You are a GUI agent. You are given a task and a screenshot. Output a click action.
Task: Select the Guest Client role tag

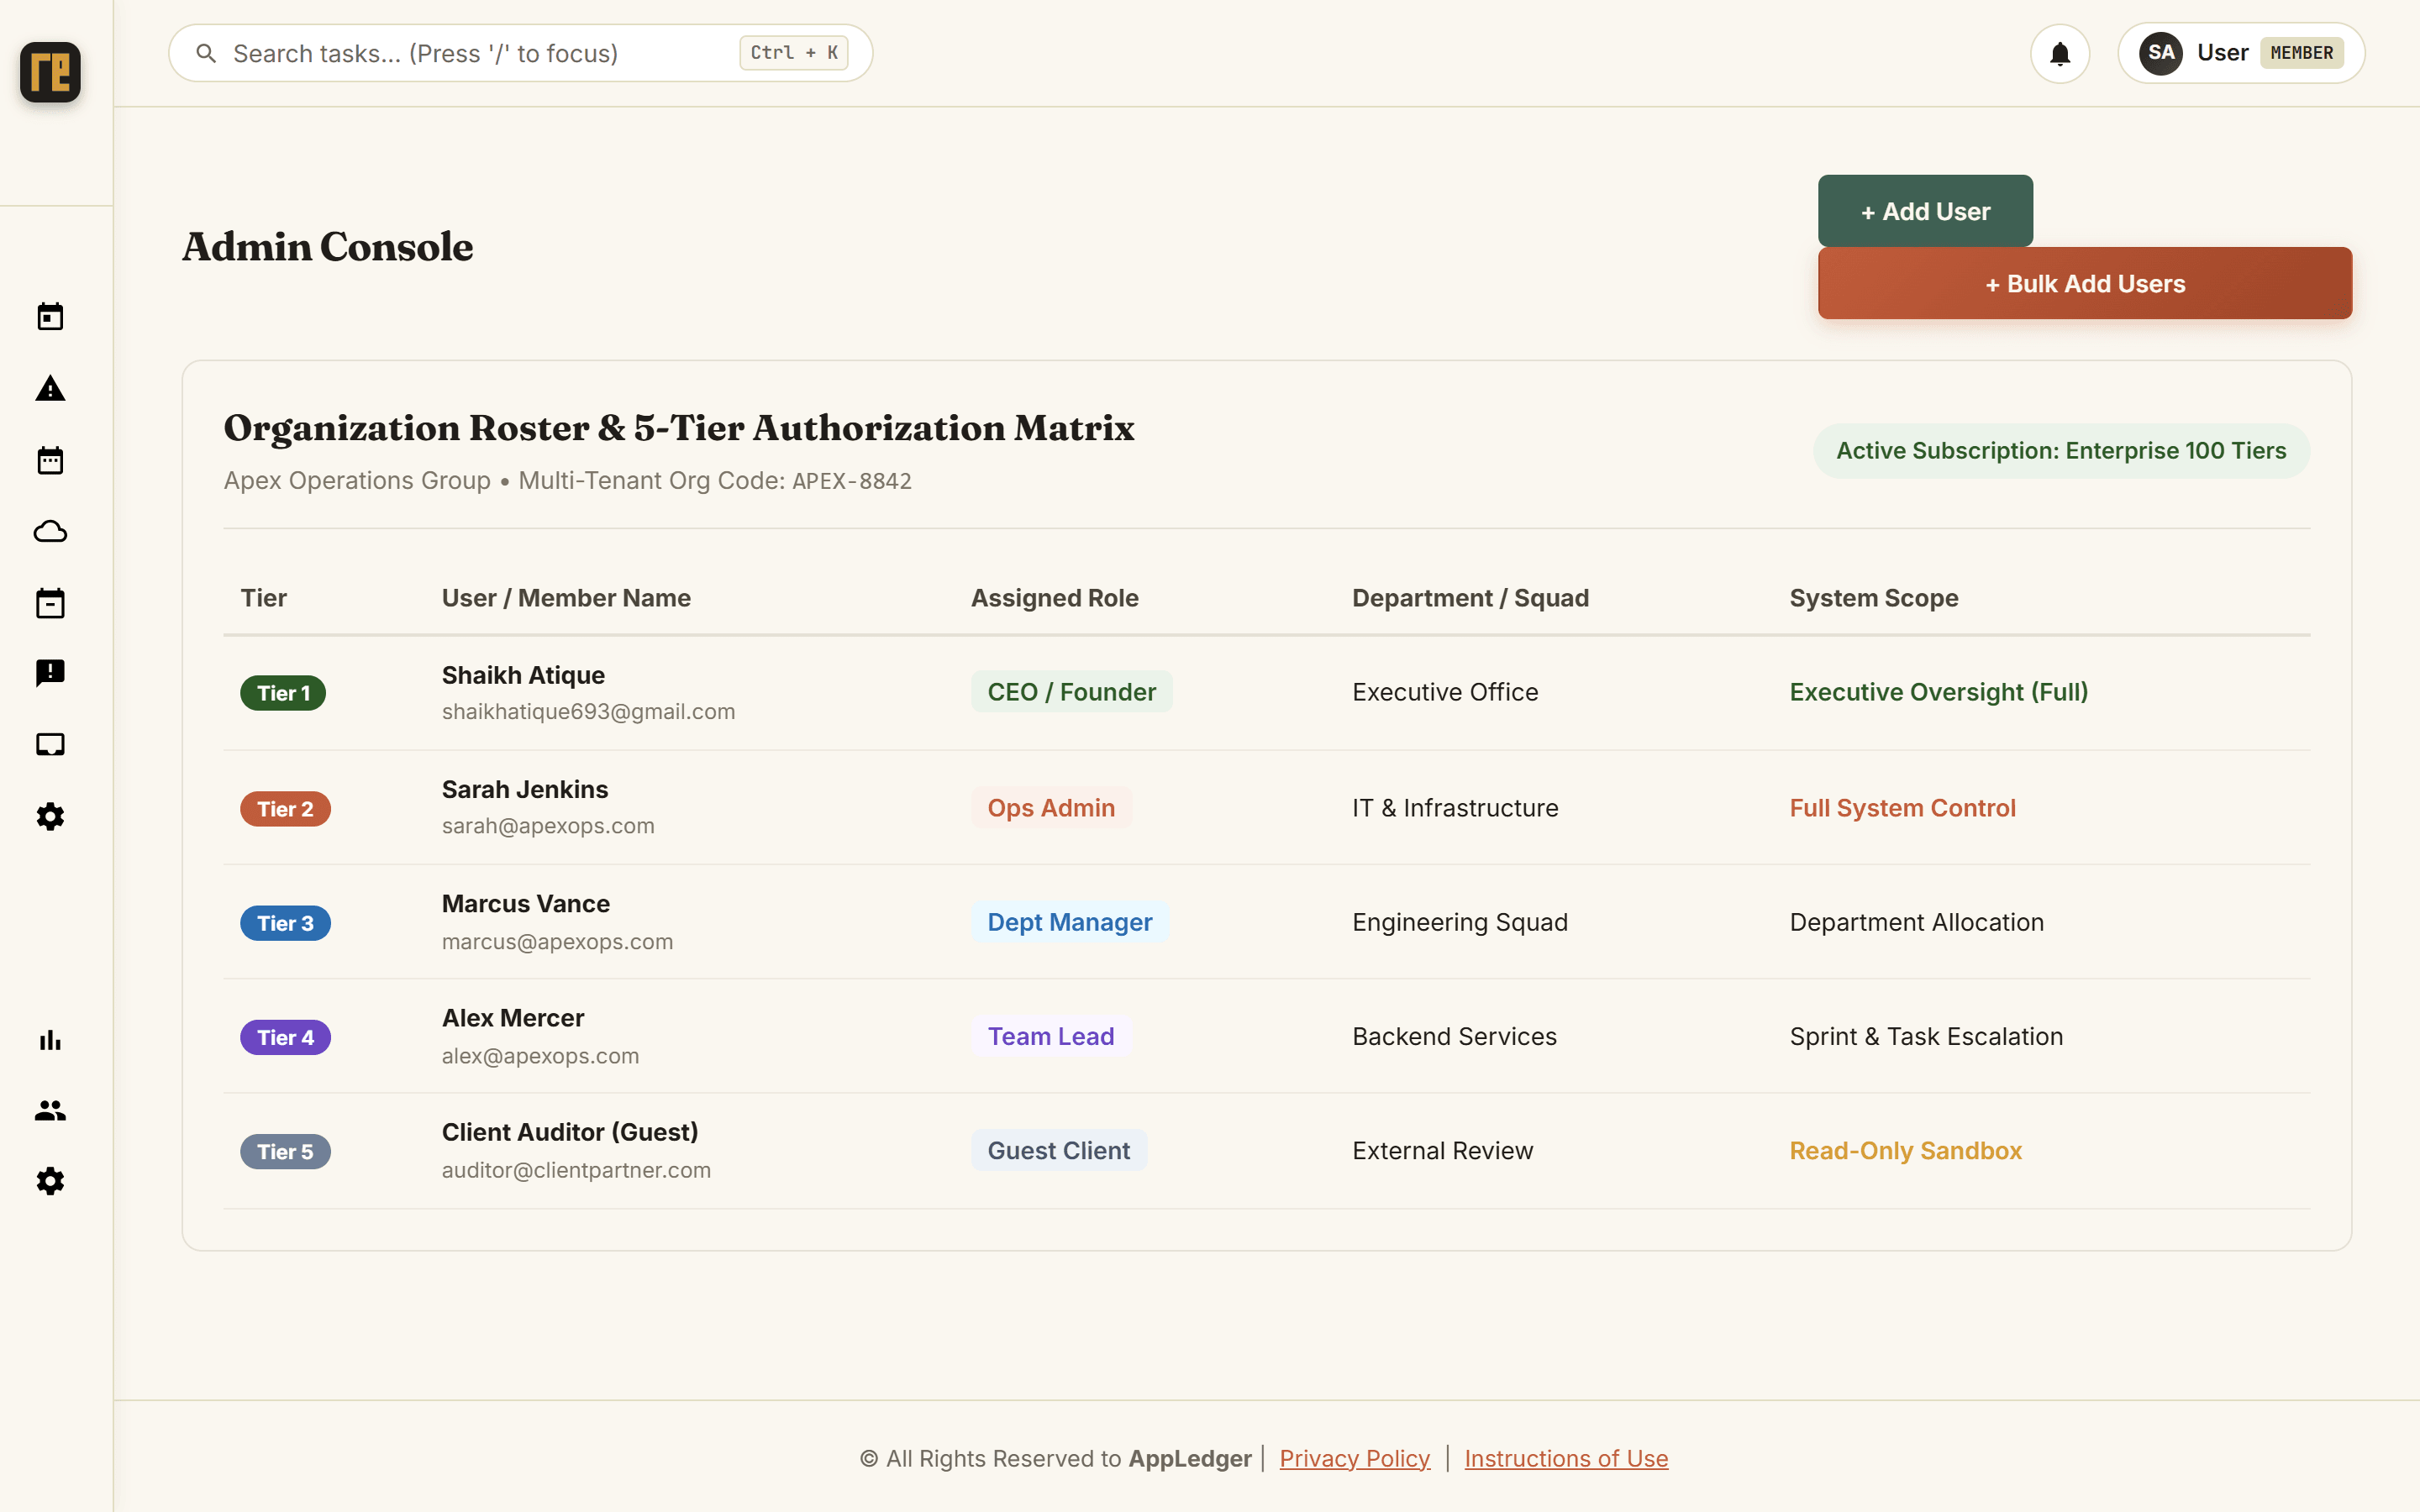click(x=1059, y=1150)
